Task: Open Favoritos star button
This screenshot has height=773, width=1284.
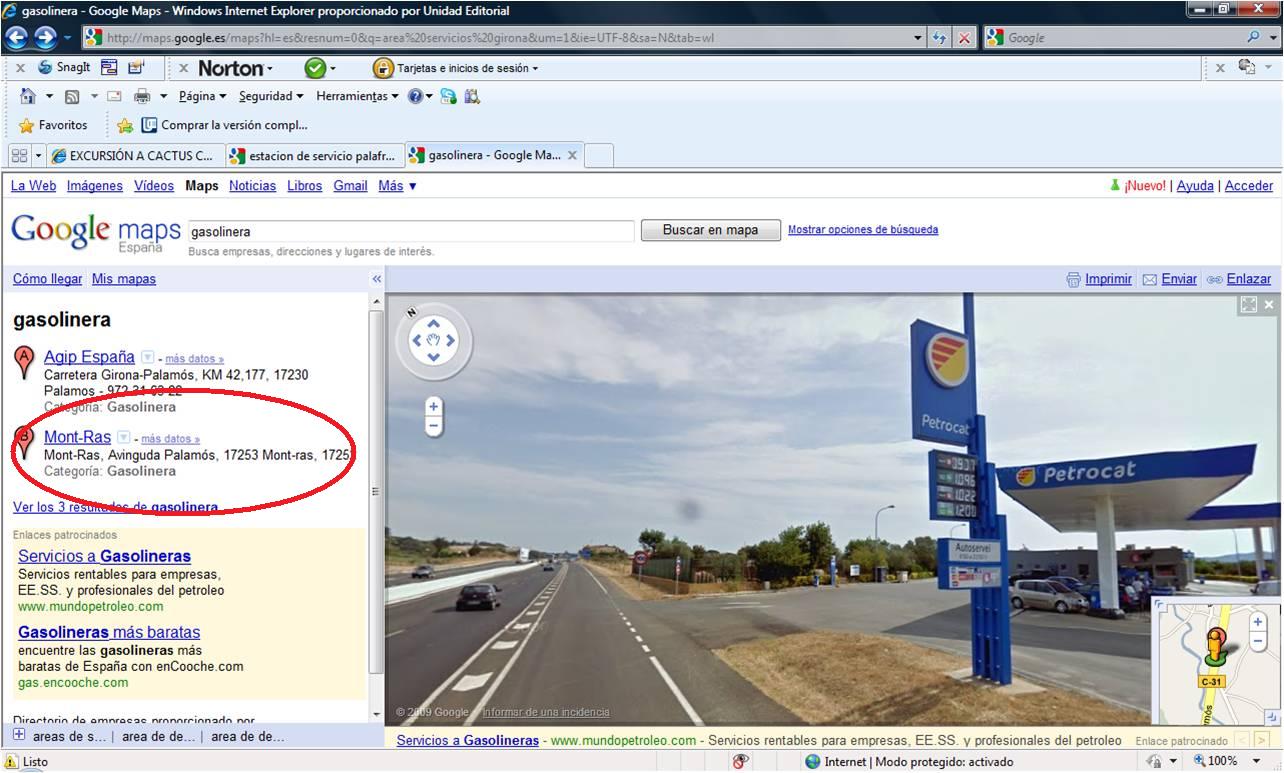Action: pyautogui.click(x=54, y=125)
